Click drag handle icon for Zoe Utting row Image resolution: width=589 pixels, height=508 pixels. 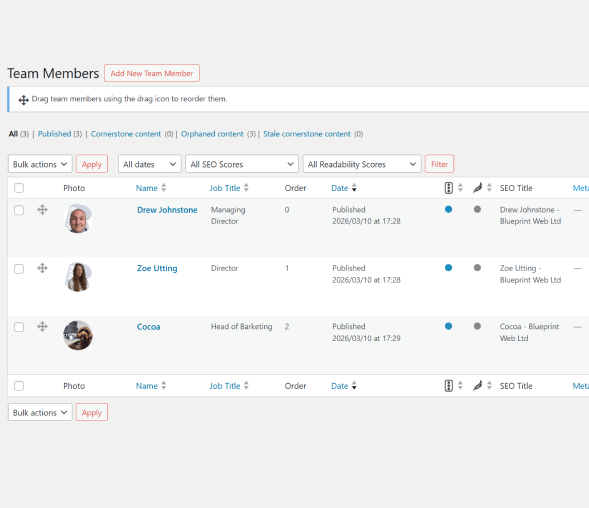[42, 268]
